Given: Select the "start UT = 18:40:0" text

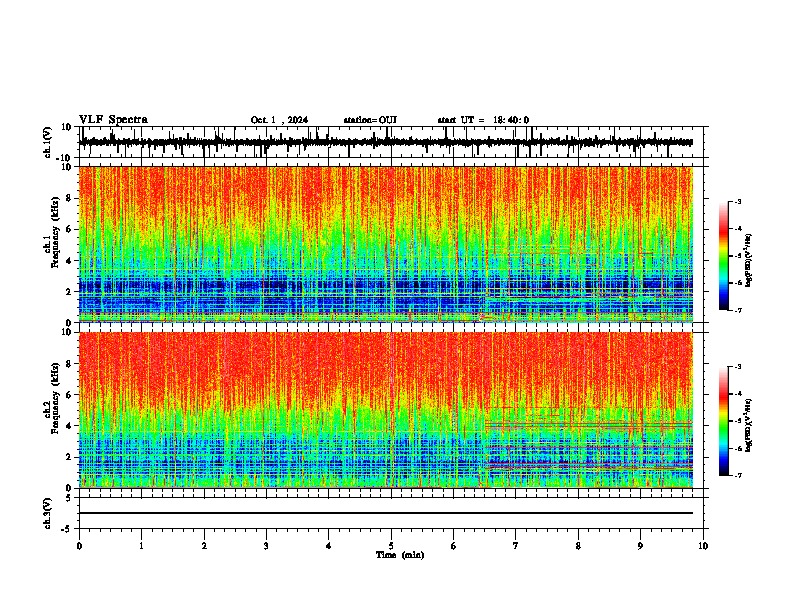Looking at the screenshot, I should click(x=483, y=120).
